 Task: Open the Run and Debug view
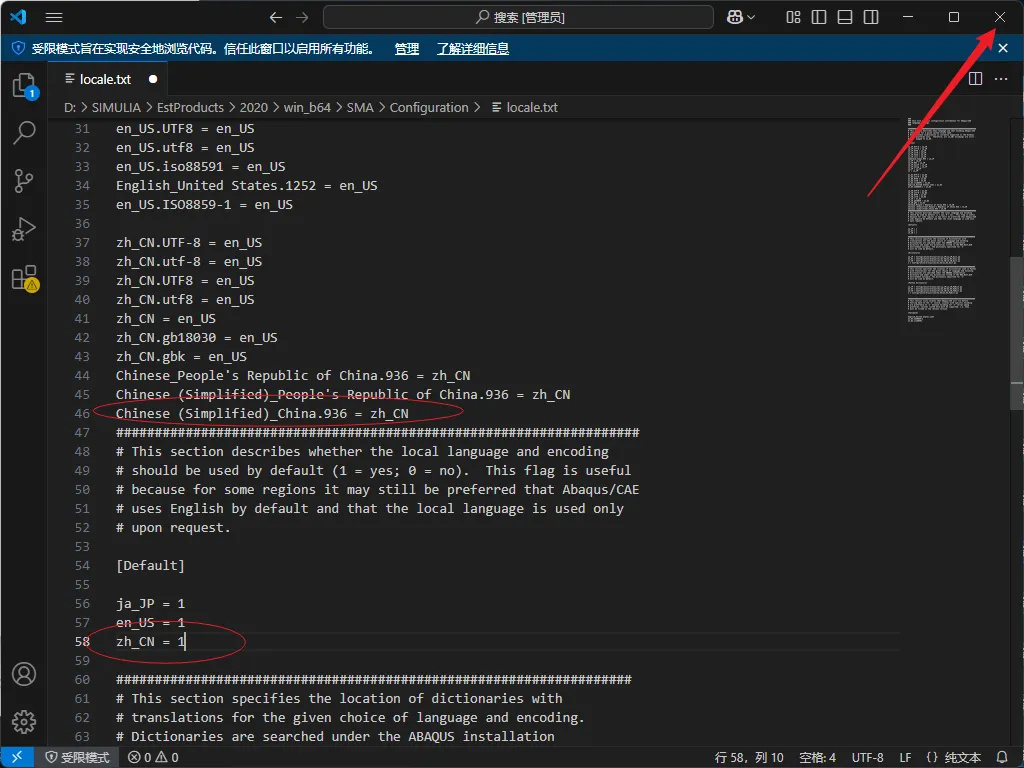click(x=24, y=229)
